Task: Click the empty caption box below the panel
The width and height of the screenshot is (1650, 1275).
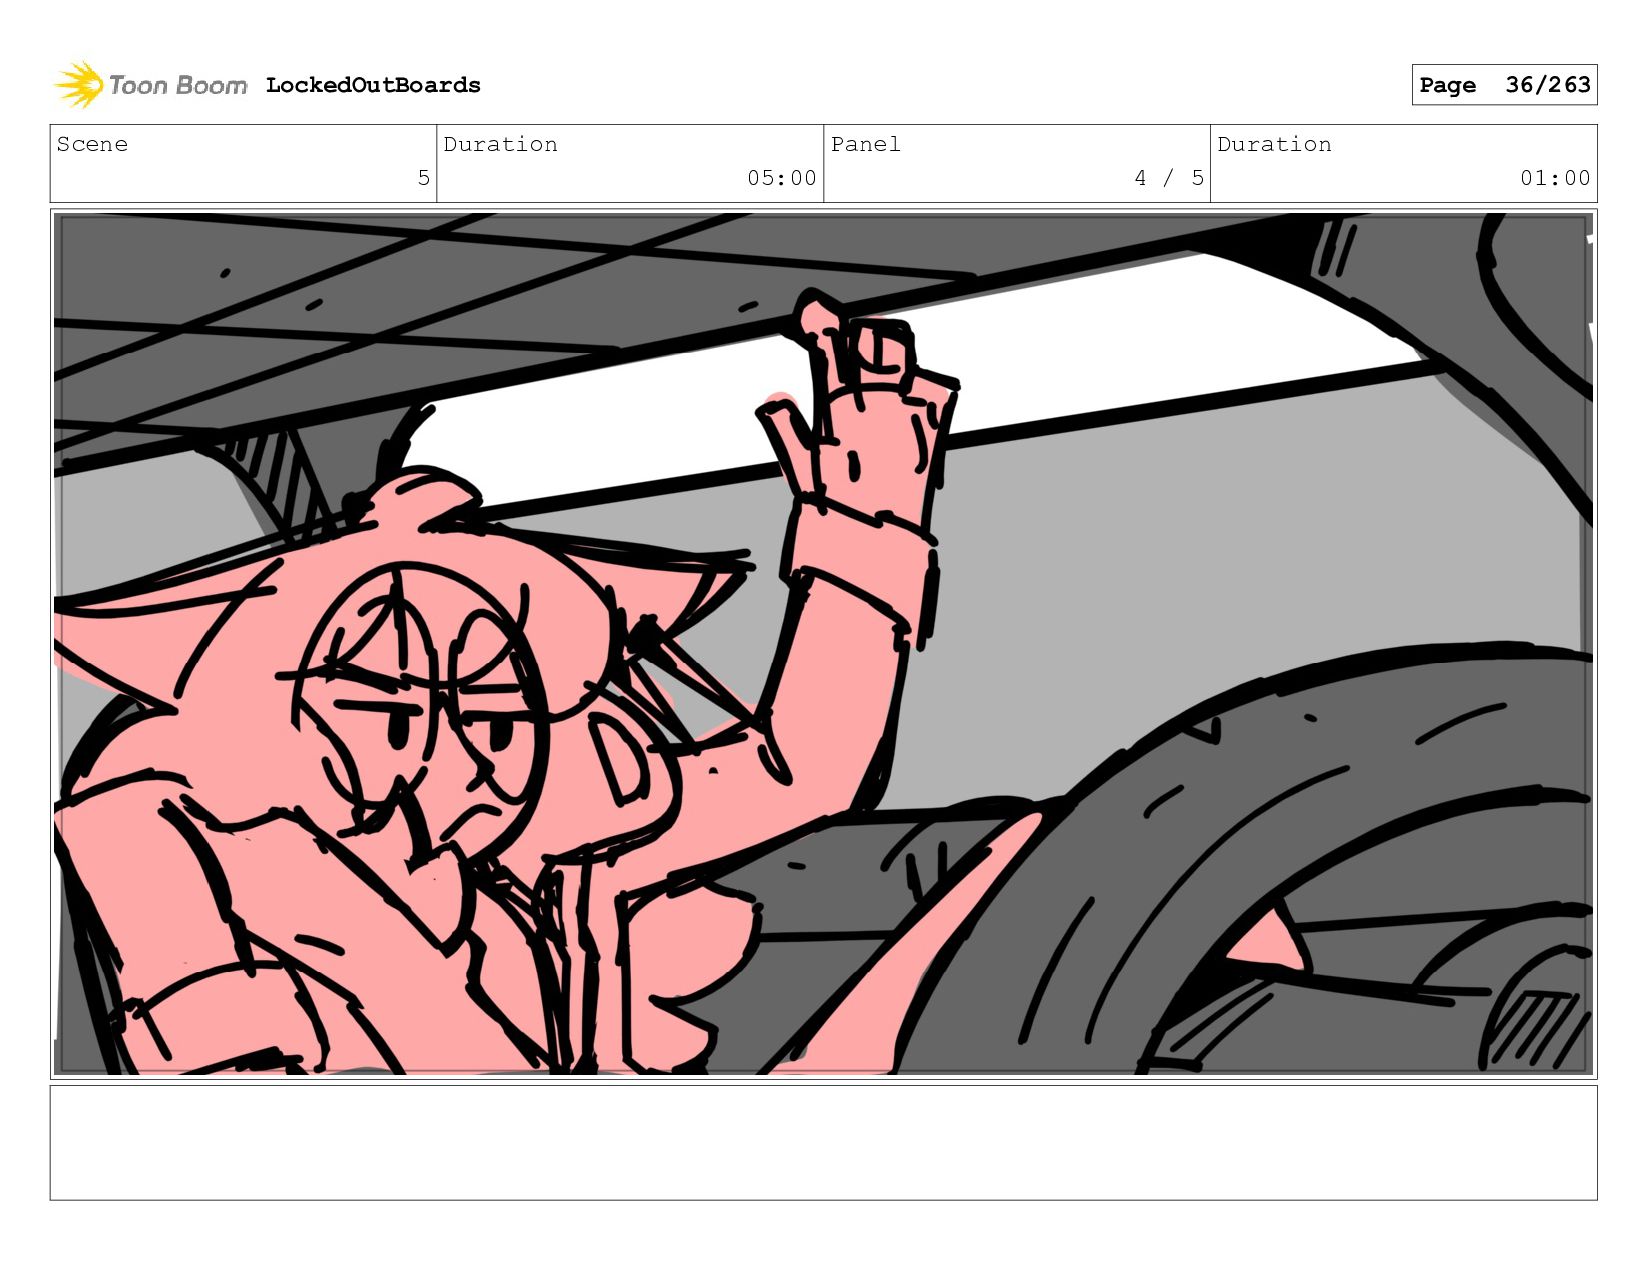Action: pos(824,1143)
